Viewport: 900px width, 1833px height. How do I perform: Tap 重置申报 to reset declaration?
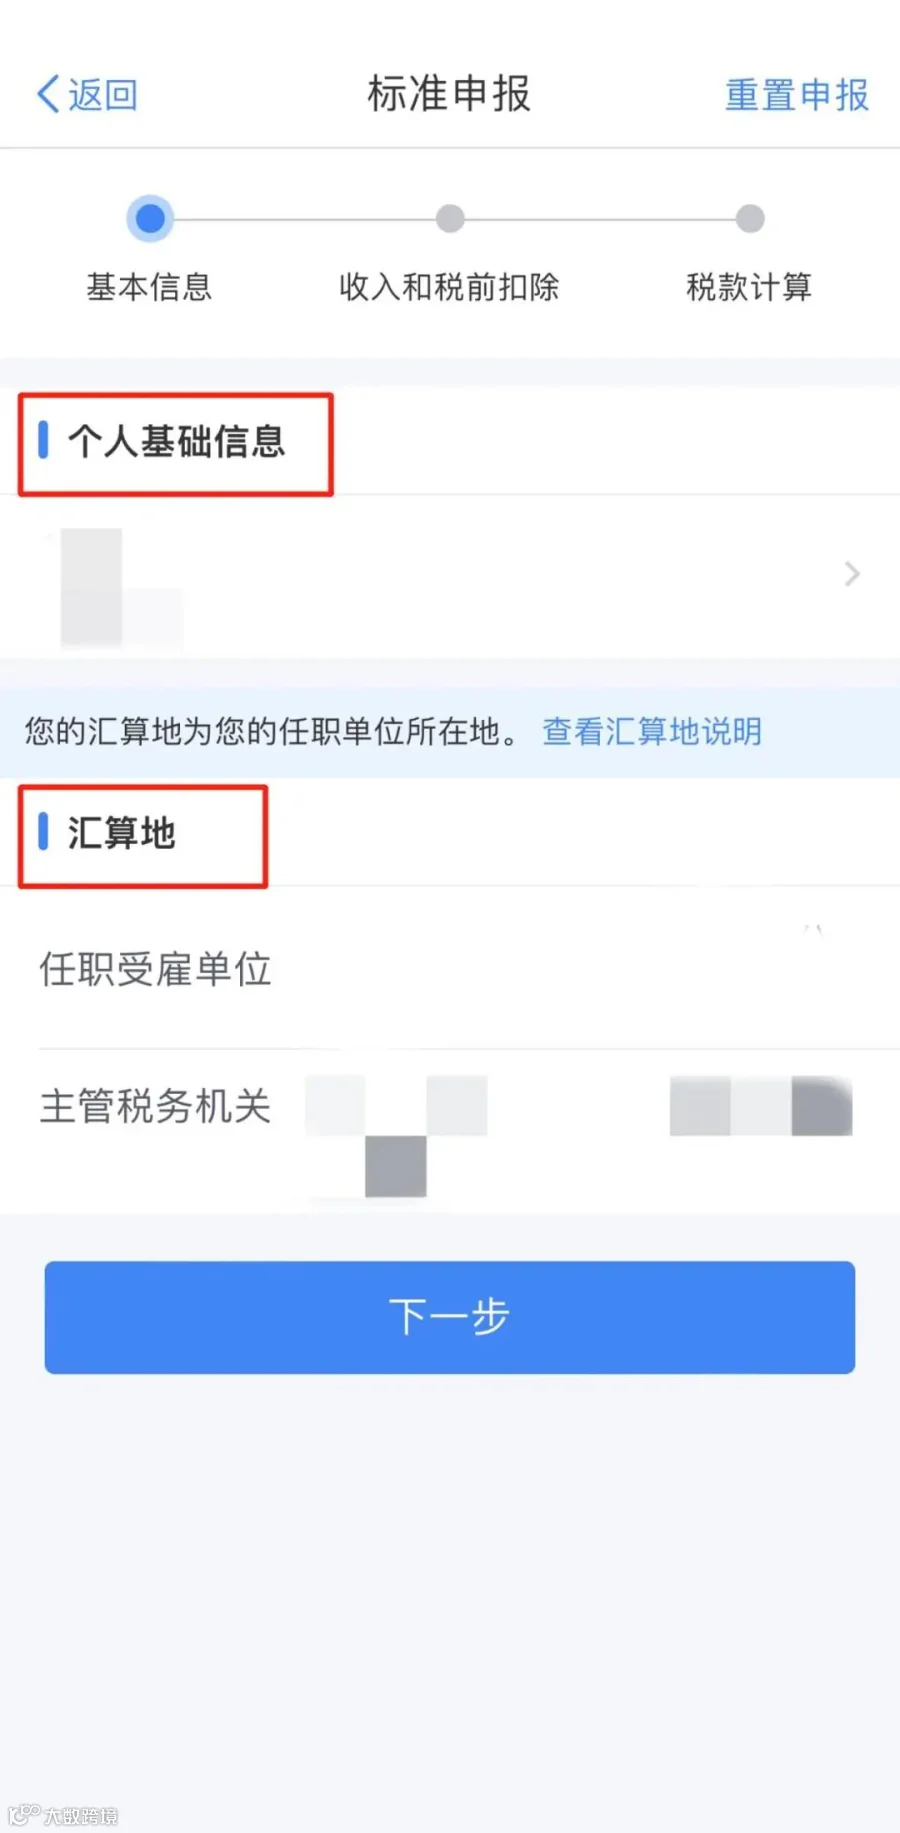point(796,95)
